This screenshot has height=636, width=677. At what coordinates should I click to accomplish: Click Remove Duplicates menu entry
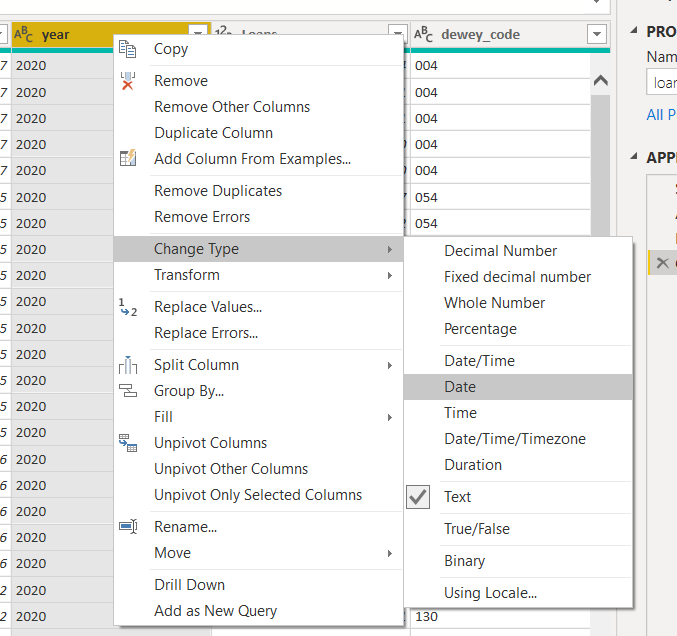tap(218, 191)
